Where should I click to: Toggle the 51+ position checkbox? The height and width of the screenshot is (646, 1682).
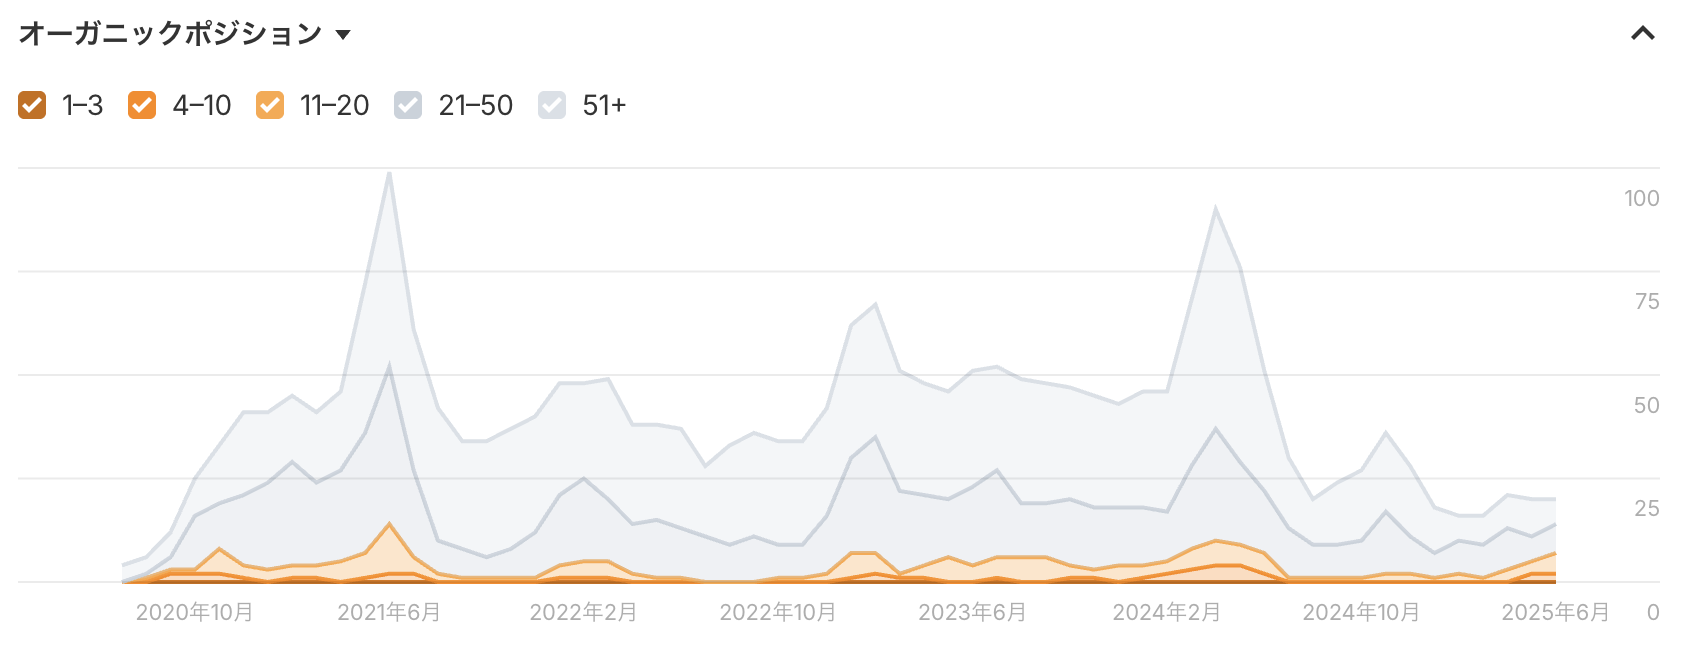[552, 105]
